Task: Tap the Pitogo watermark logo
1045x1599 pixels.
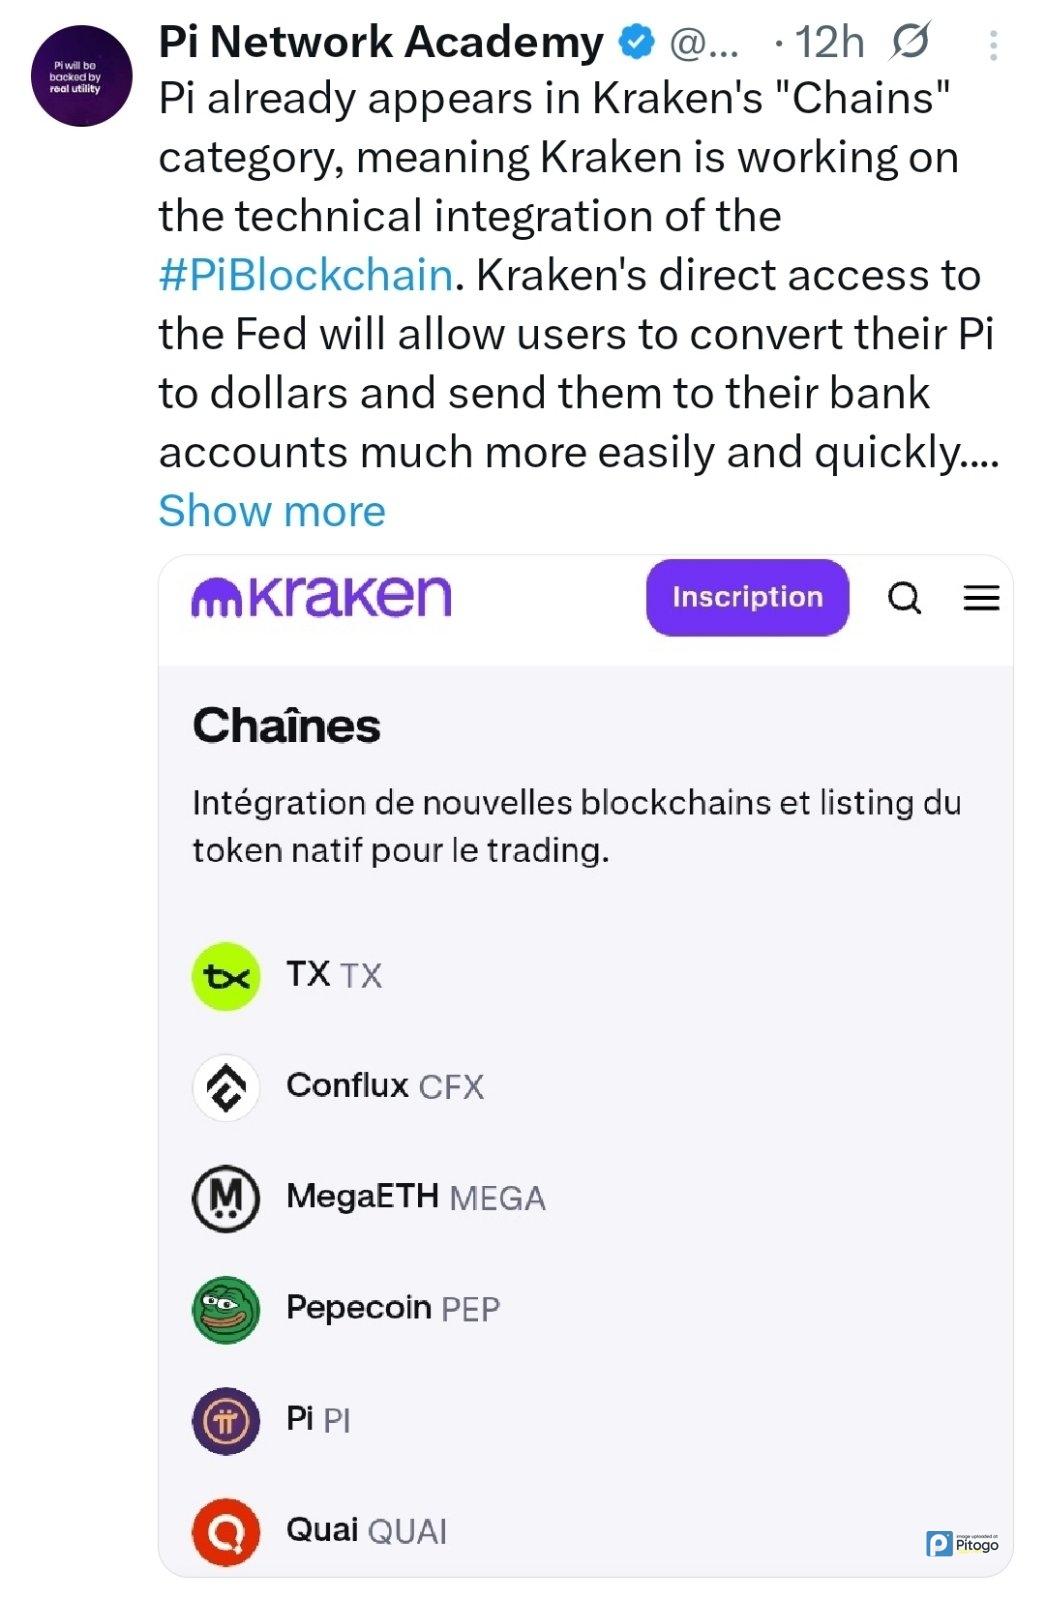Action: tap(962, 1543)
